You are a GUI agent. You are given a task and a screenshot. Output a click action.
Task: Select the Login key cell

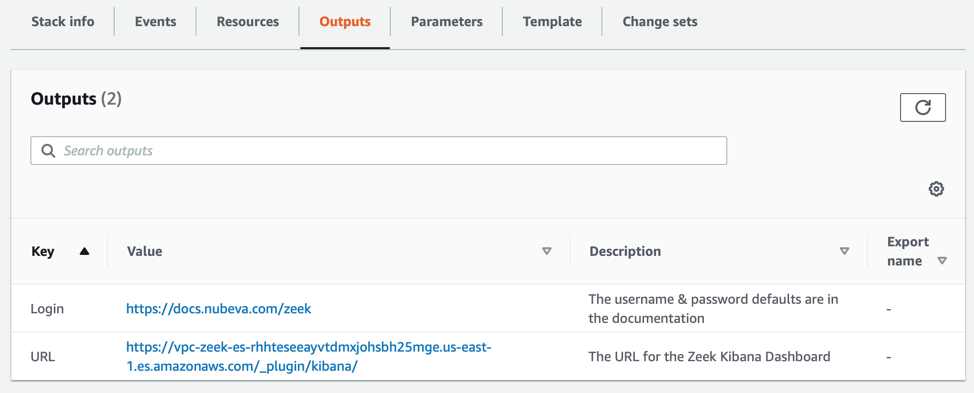coord(47,309)
